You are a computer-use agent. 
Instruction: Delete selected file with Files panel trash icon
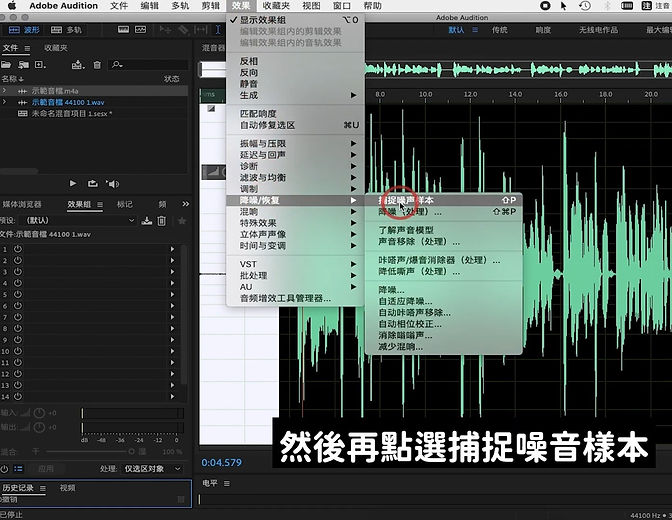click(97, 65)
